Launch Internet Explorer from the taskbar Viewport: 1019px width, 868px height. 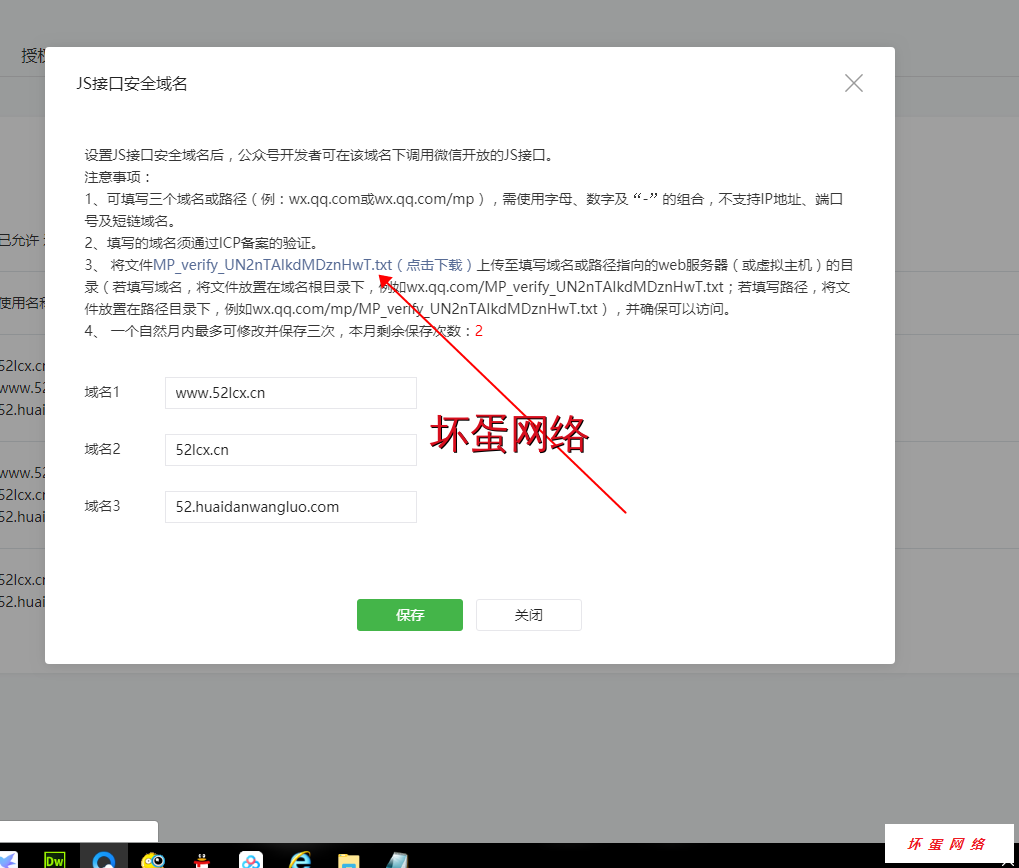coord(299,859)
